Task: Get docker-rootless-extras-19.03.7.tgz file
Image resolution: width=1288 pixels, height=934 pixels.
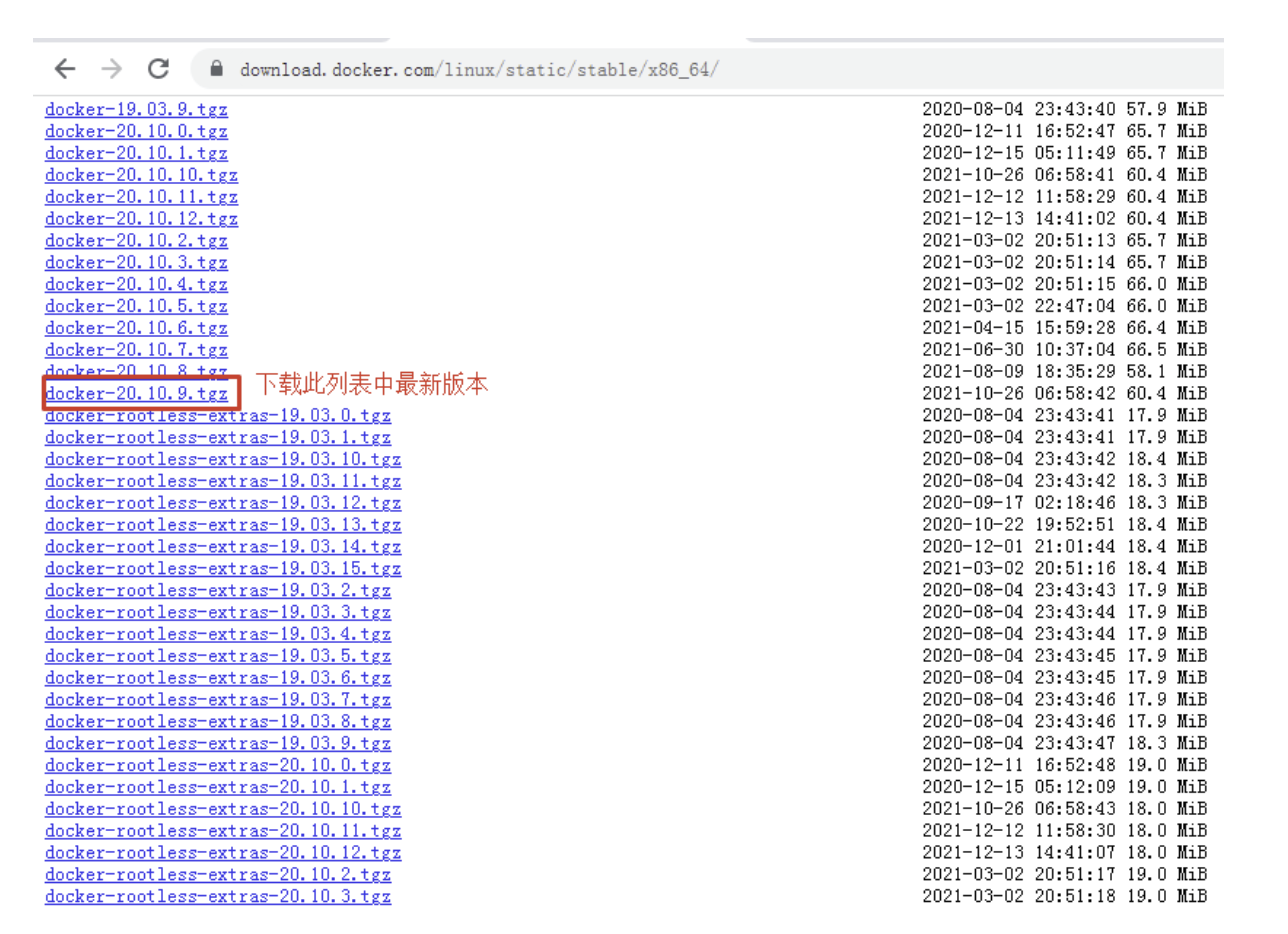Action: point(218,700)
